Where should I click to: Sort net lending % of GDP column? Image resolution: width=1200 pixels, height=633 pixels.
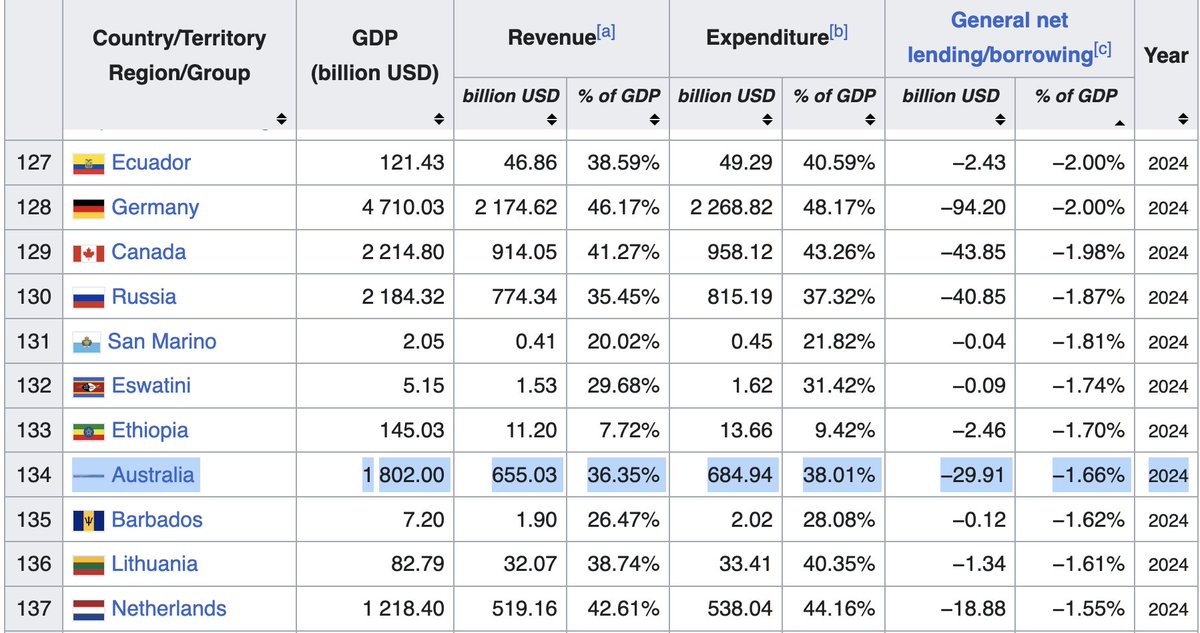[x=1119, y=122]
